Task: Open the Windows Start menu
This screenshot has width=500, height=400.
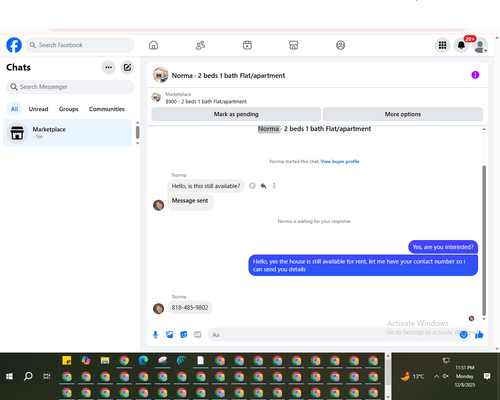Action: coord(9,376)
